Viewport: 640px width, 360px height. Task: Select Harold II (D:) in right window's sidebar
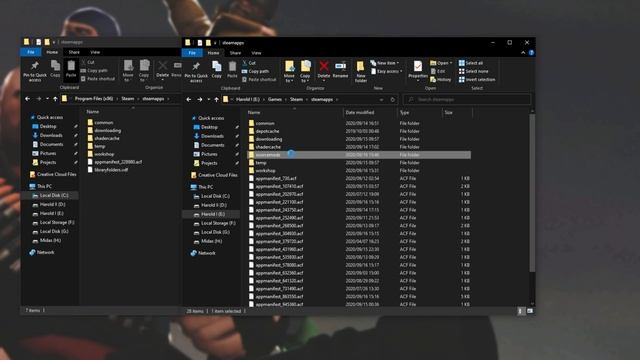(210, 205)
